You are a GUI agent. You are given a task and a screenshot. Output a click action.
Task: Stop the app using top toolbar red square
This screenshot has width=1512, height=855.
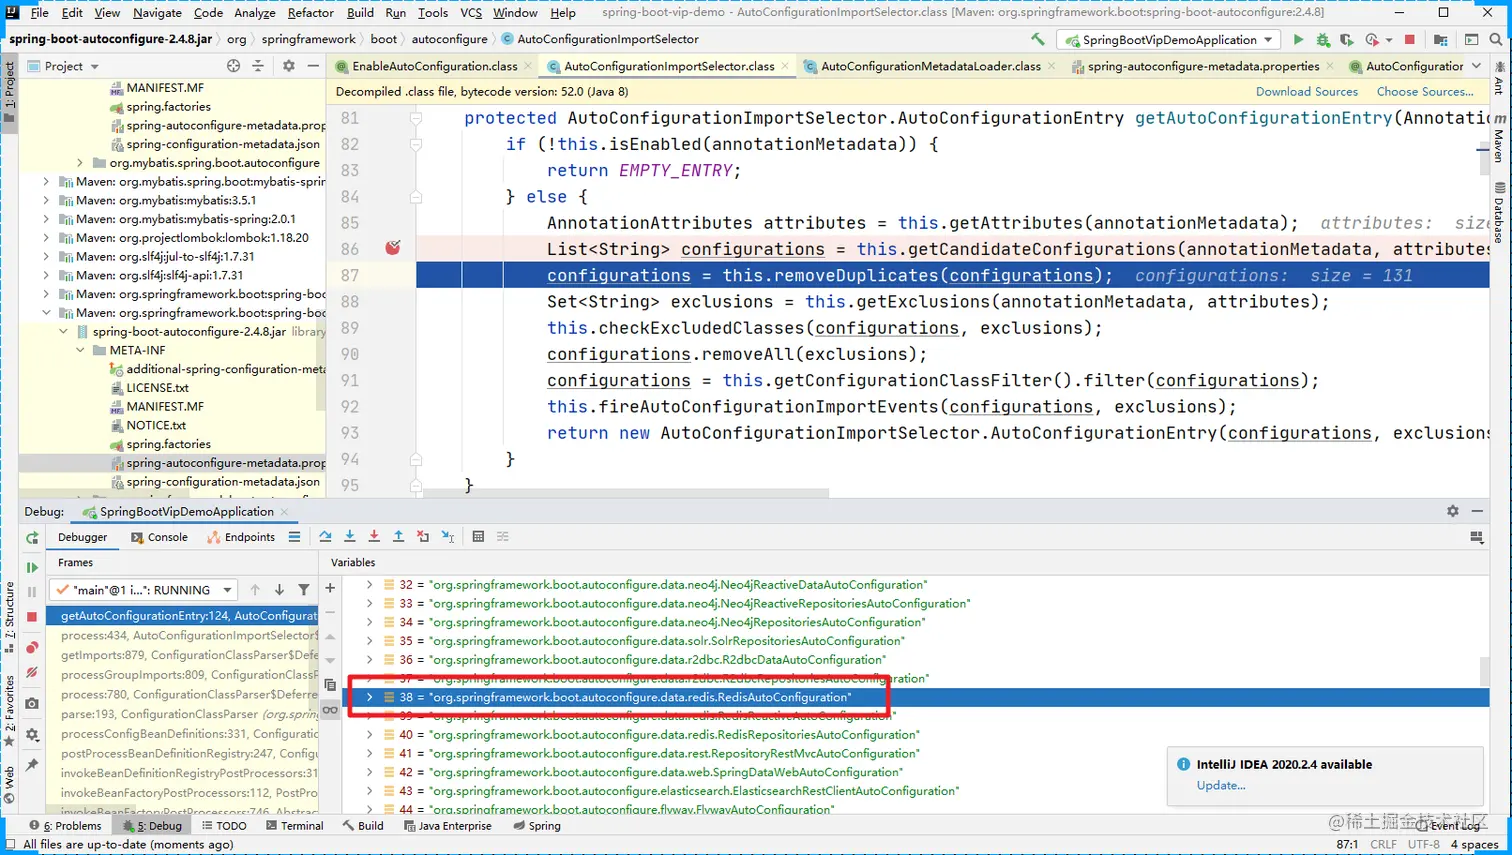pyautogui.click(x=1410, y=39)
